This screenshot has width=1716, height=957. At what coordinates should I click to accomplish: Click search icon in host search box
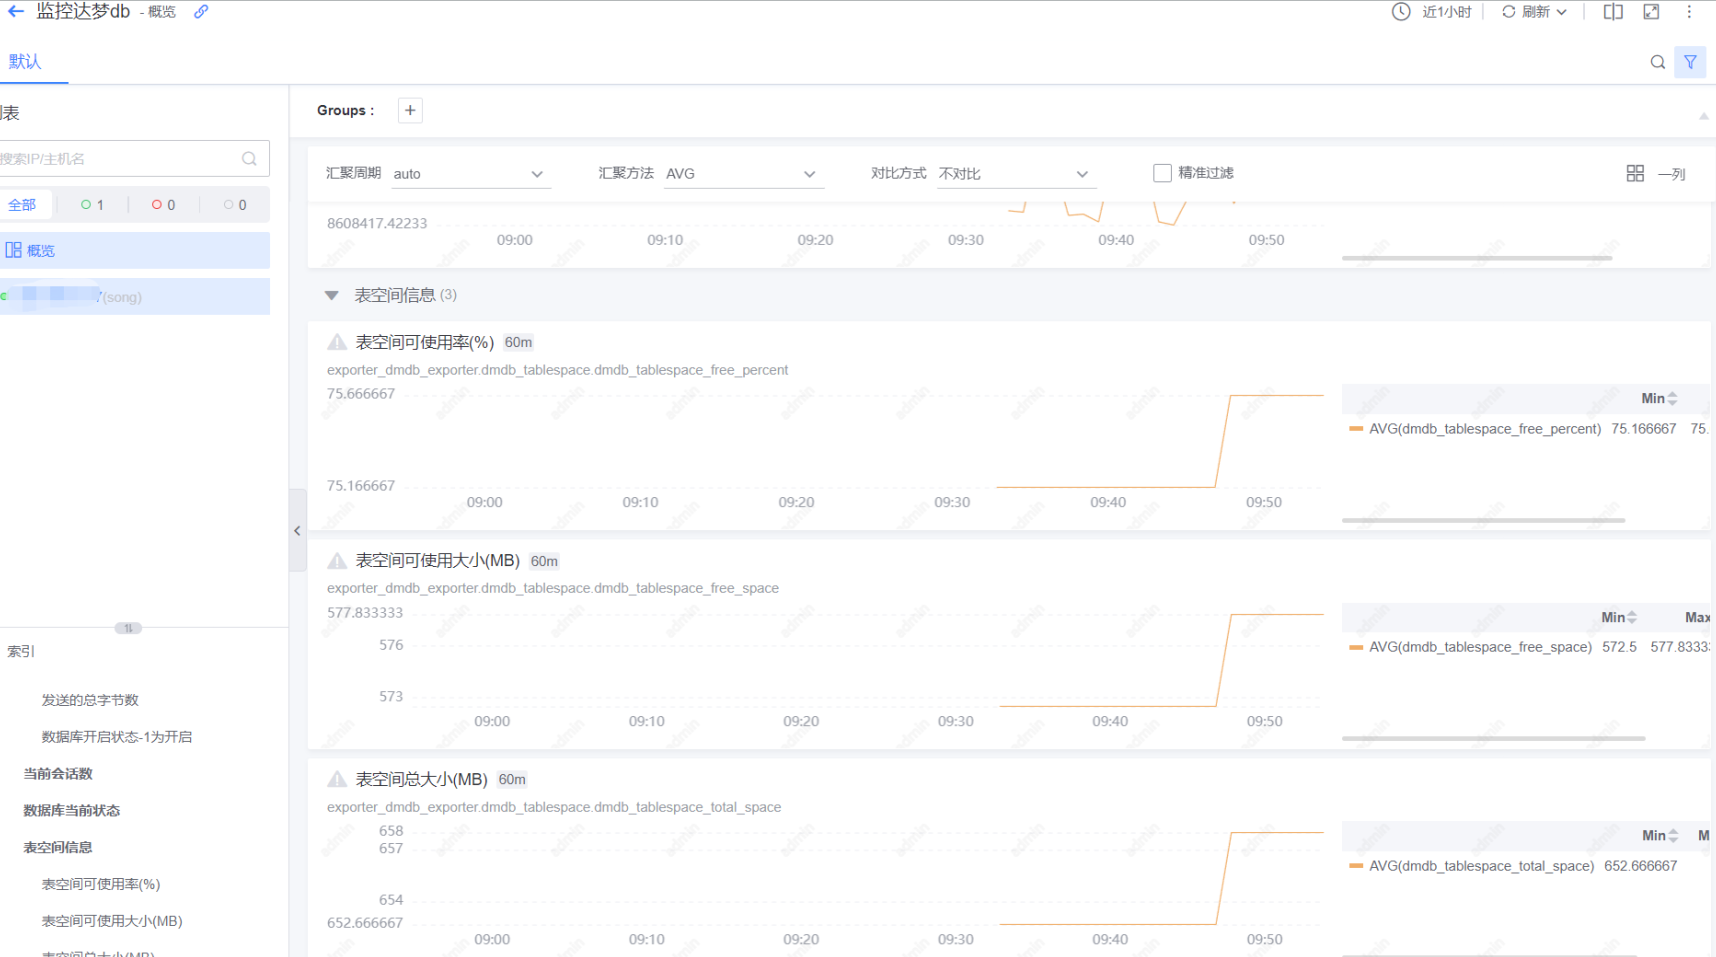click(249, 159)
